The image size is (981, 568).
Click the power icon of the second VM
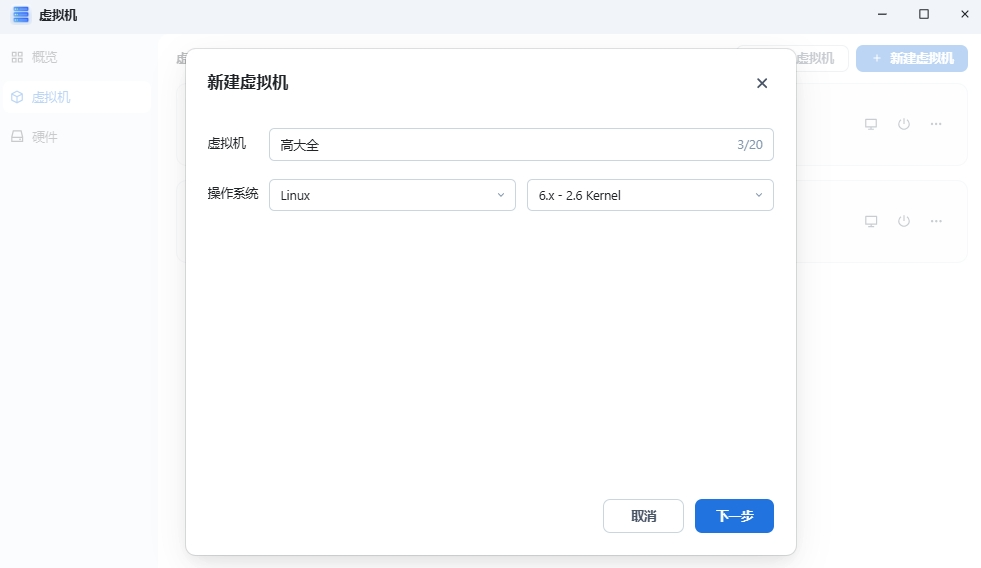click(x=904, y=221)
